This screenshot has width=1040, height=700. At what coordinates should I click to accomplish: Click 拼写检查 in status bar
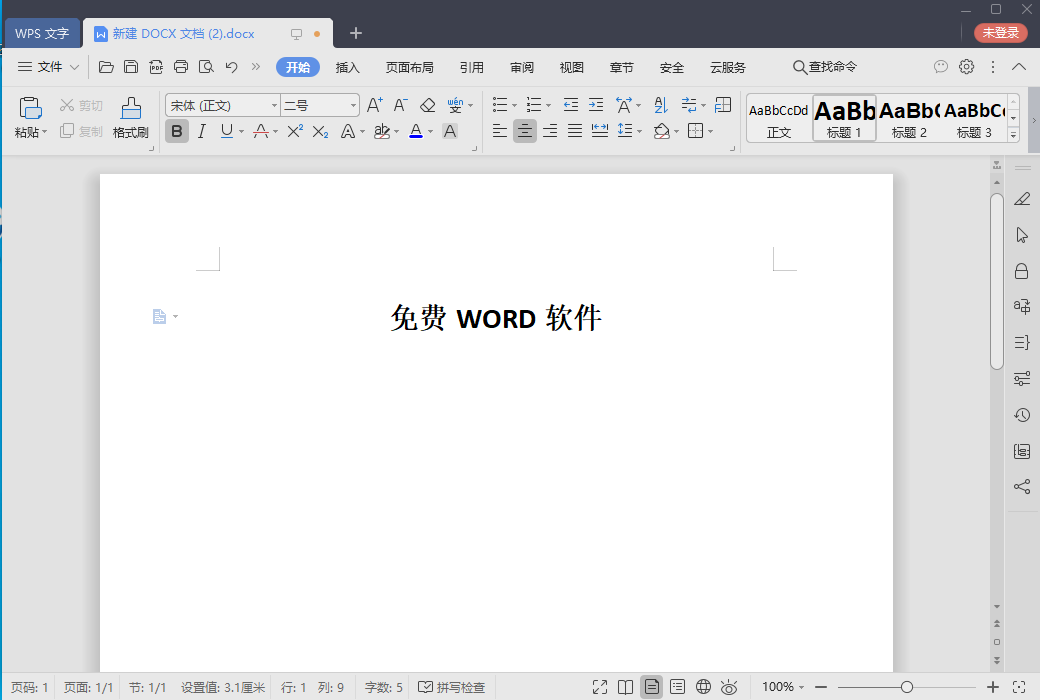click(x=452, y=687)
